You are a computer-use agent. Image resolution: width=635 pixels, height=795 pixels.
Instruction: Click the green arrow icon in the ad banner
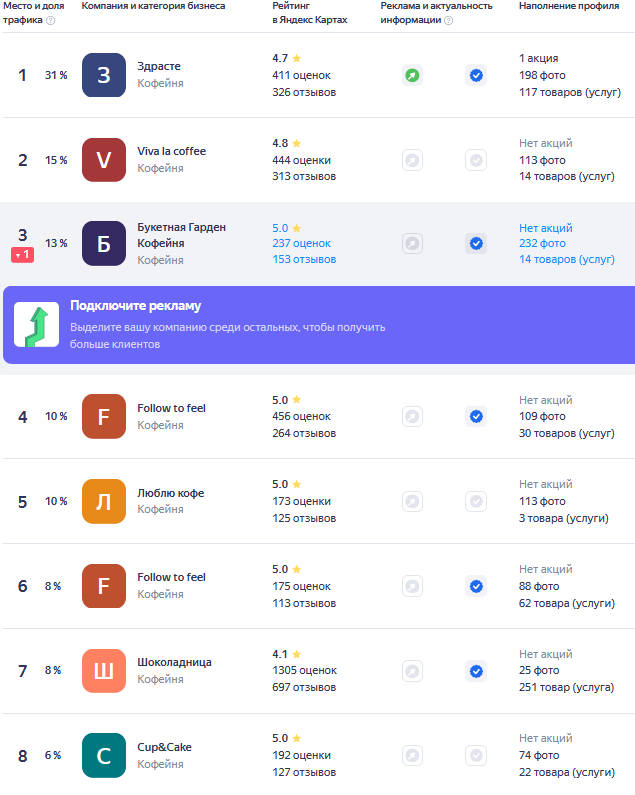click(x=37, y=325)
